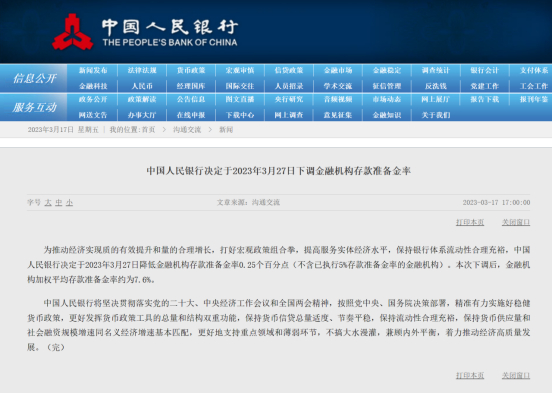Go to 办事大厅
The image size is (553, 394).
click(142, 115)
